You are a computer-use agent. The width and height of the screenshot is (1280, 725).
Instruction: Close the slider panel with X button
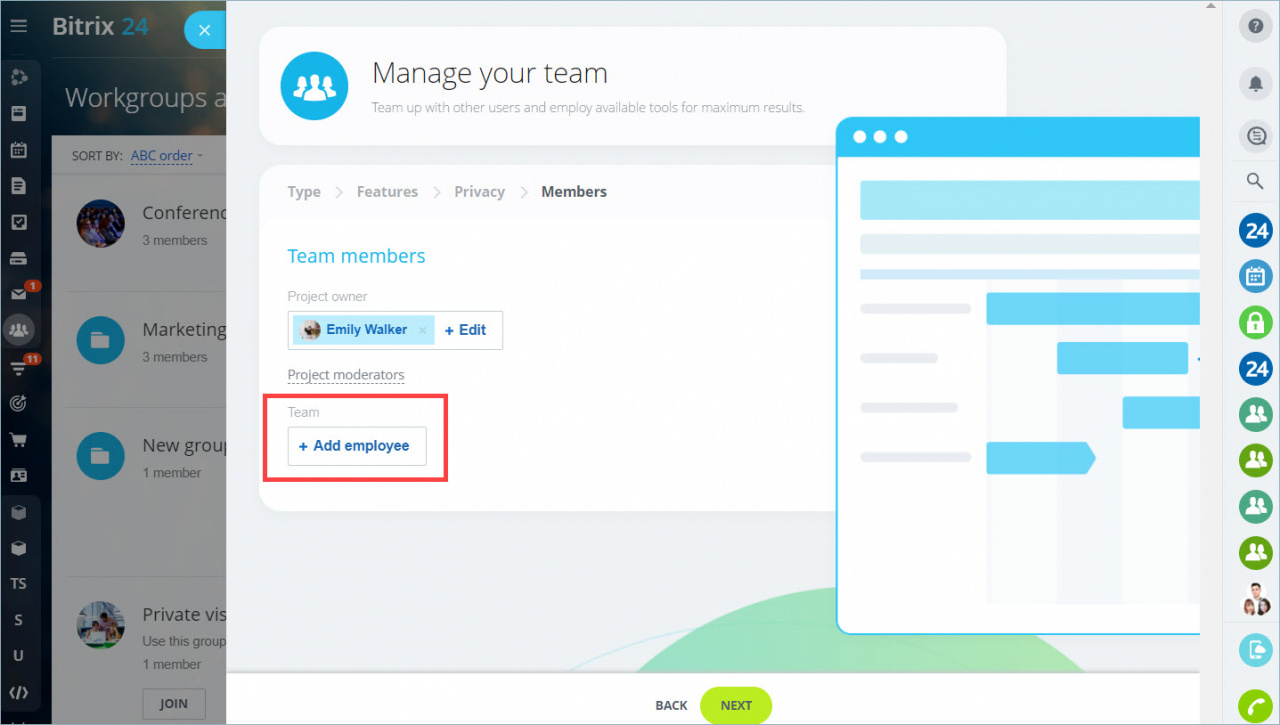click(x=205, y=30)
